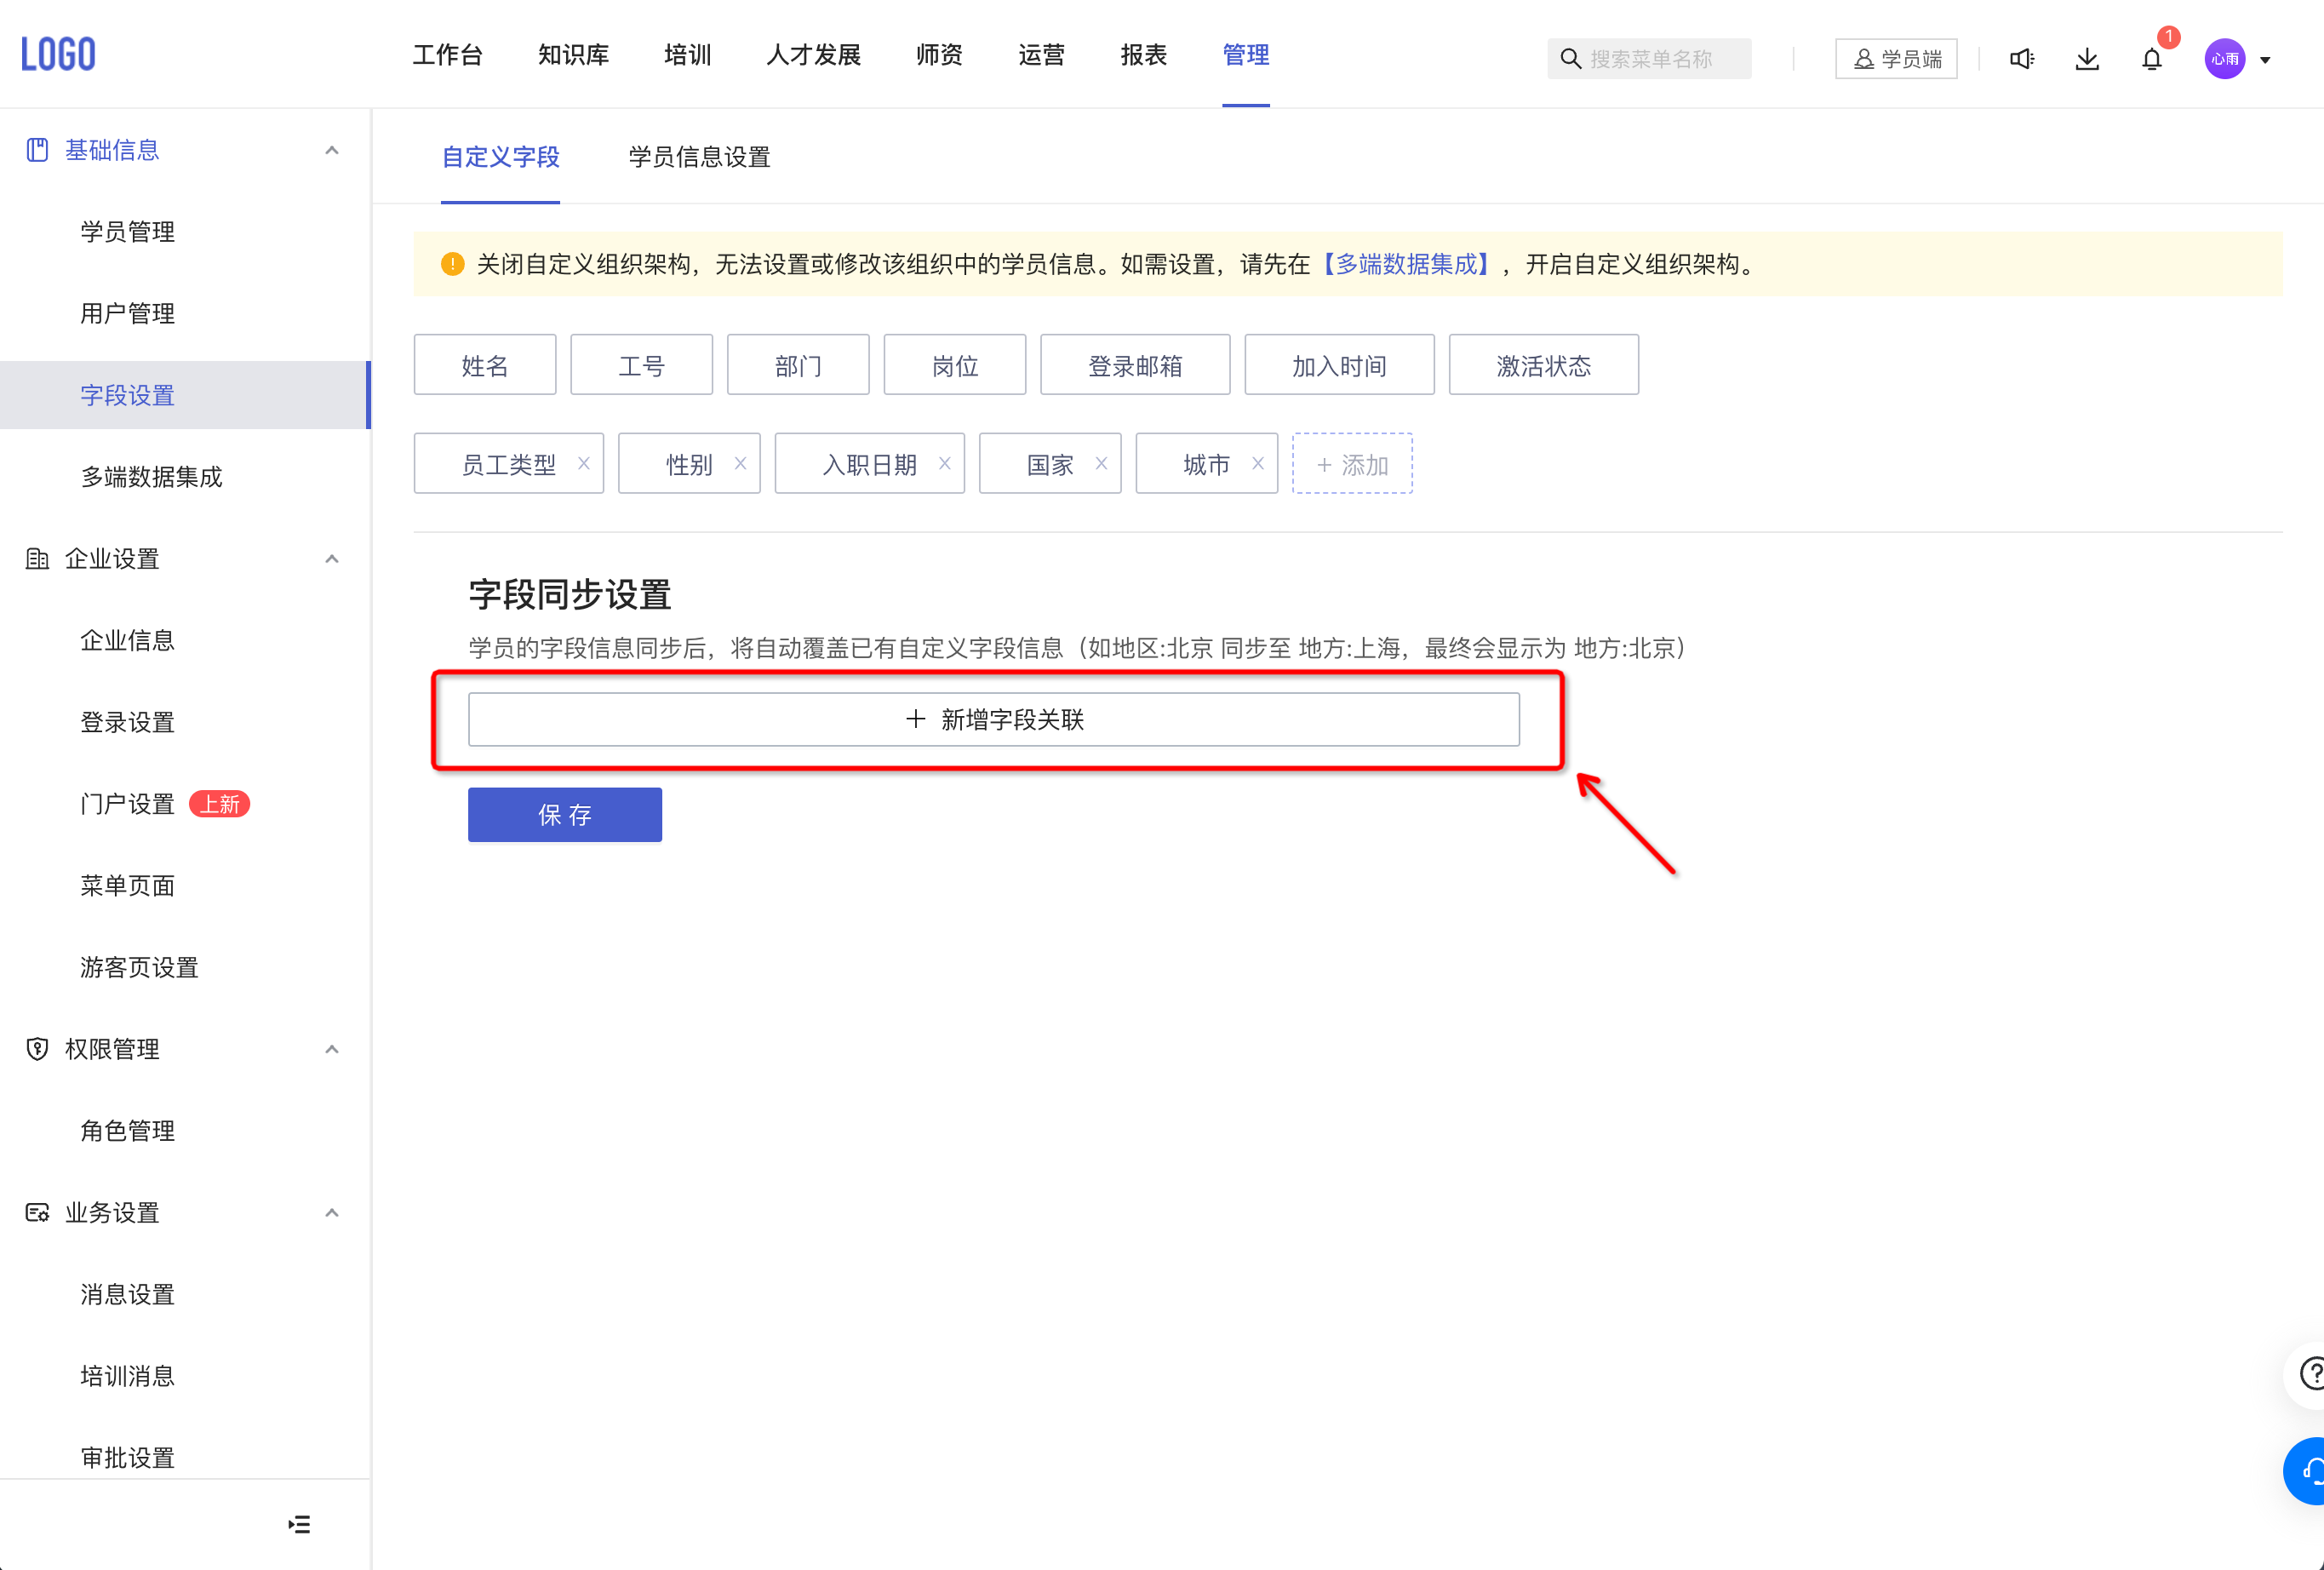2324x1570 pixels.
Task: Open 菜单页面 in the sidebar
Action: 127,886
